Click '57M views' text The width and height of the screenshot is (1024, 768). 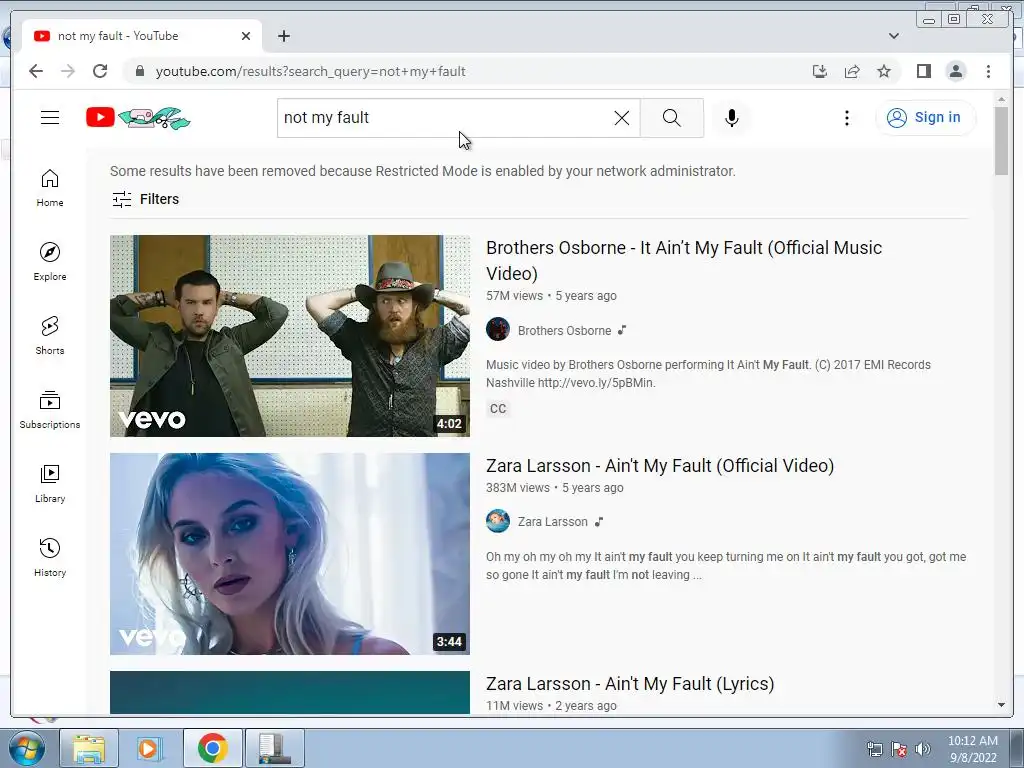[514, 296]
